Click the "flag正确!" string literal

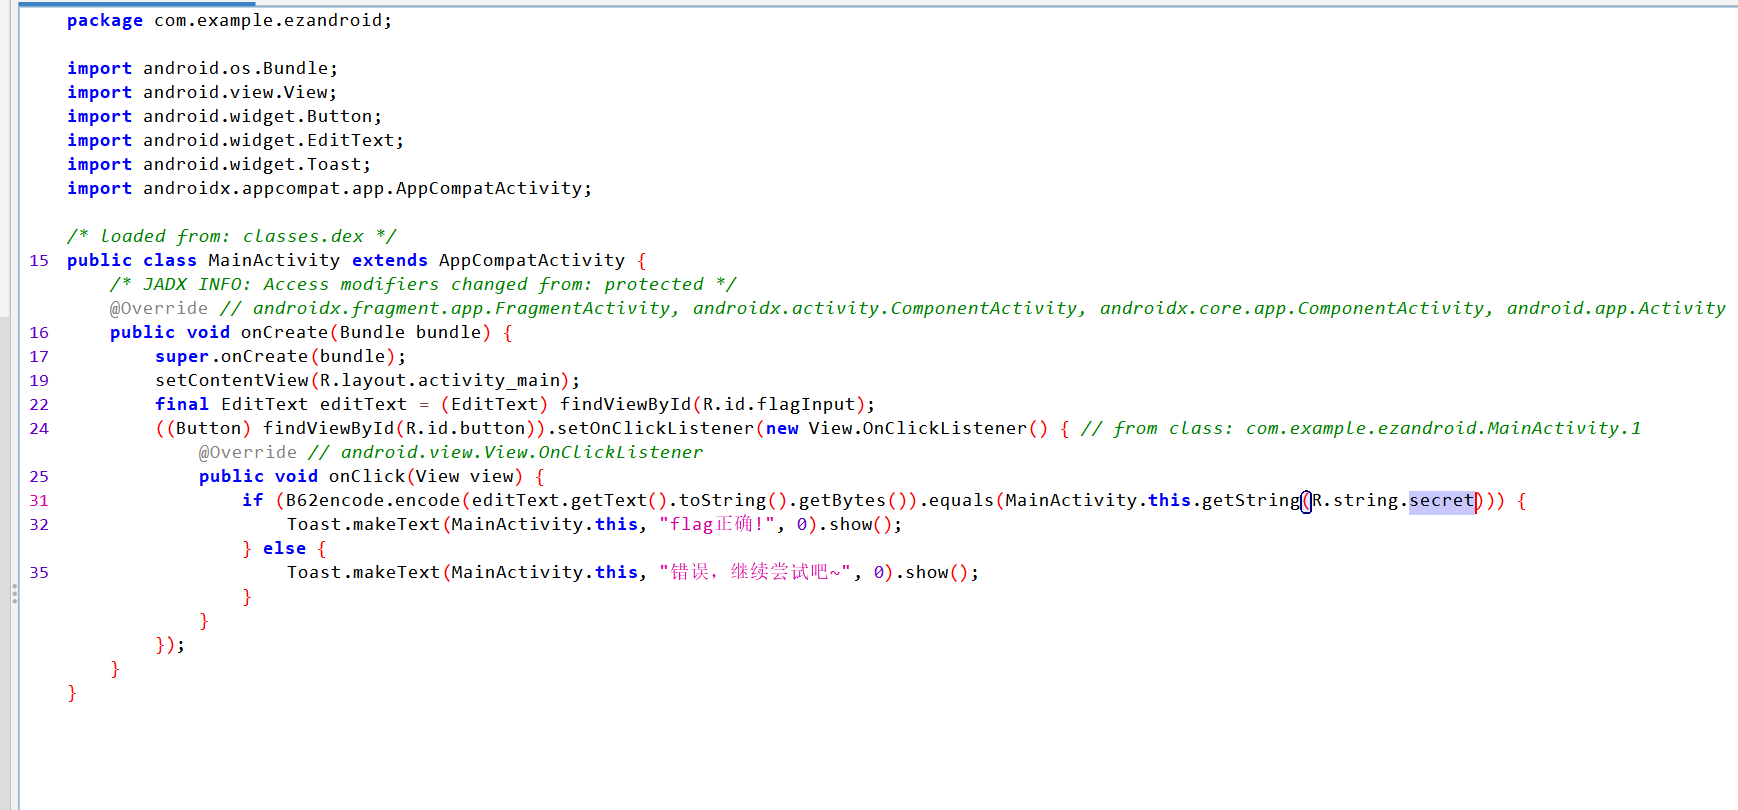[x=716, y=524]
